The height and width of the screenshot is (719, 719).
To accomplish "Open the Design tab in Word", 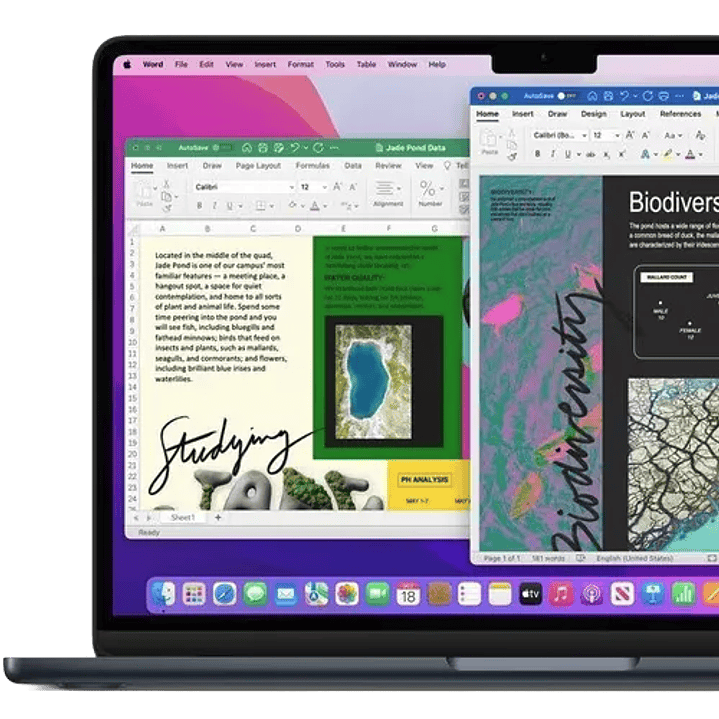I will pyautogui.click(x=594, y=114).
